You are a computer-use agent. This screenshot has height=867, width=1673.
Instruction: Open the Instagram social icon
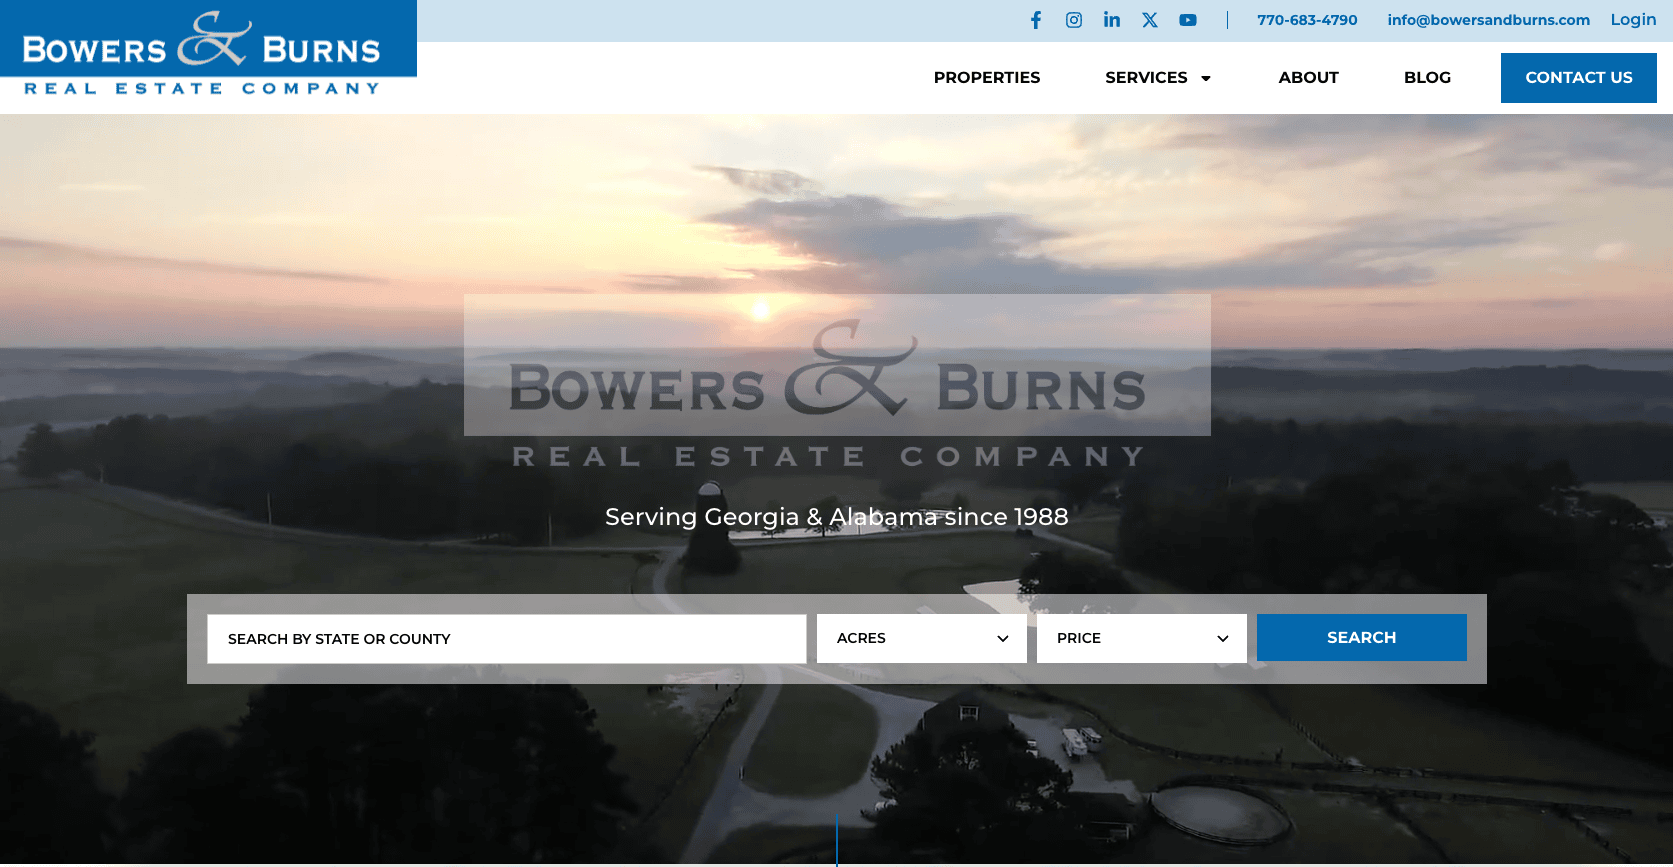(x=1074, y=20)
